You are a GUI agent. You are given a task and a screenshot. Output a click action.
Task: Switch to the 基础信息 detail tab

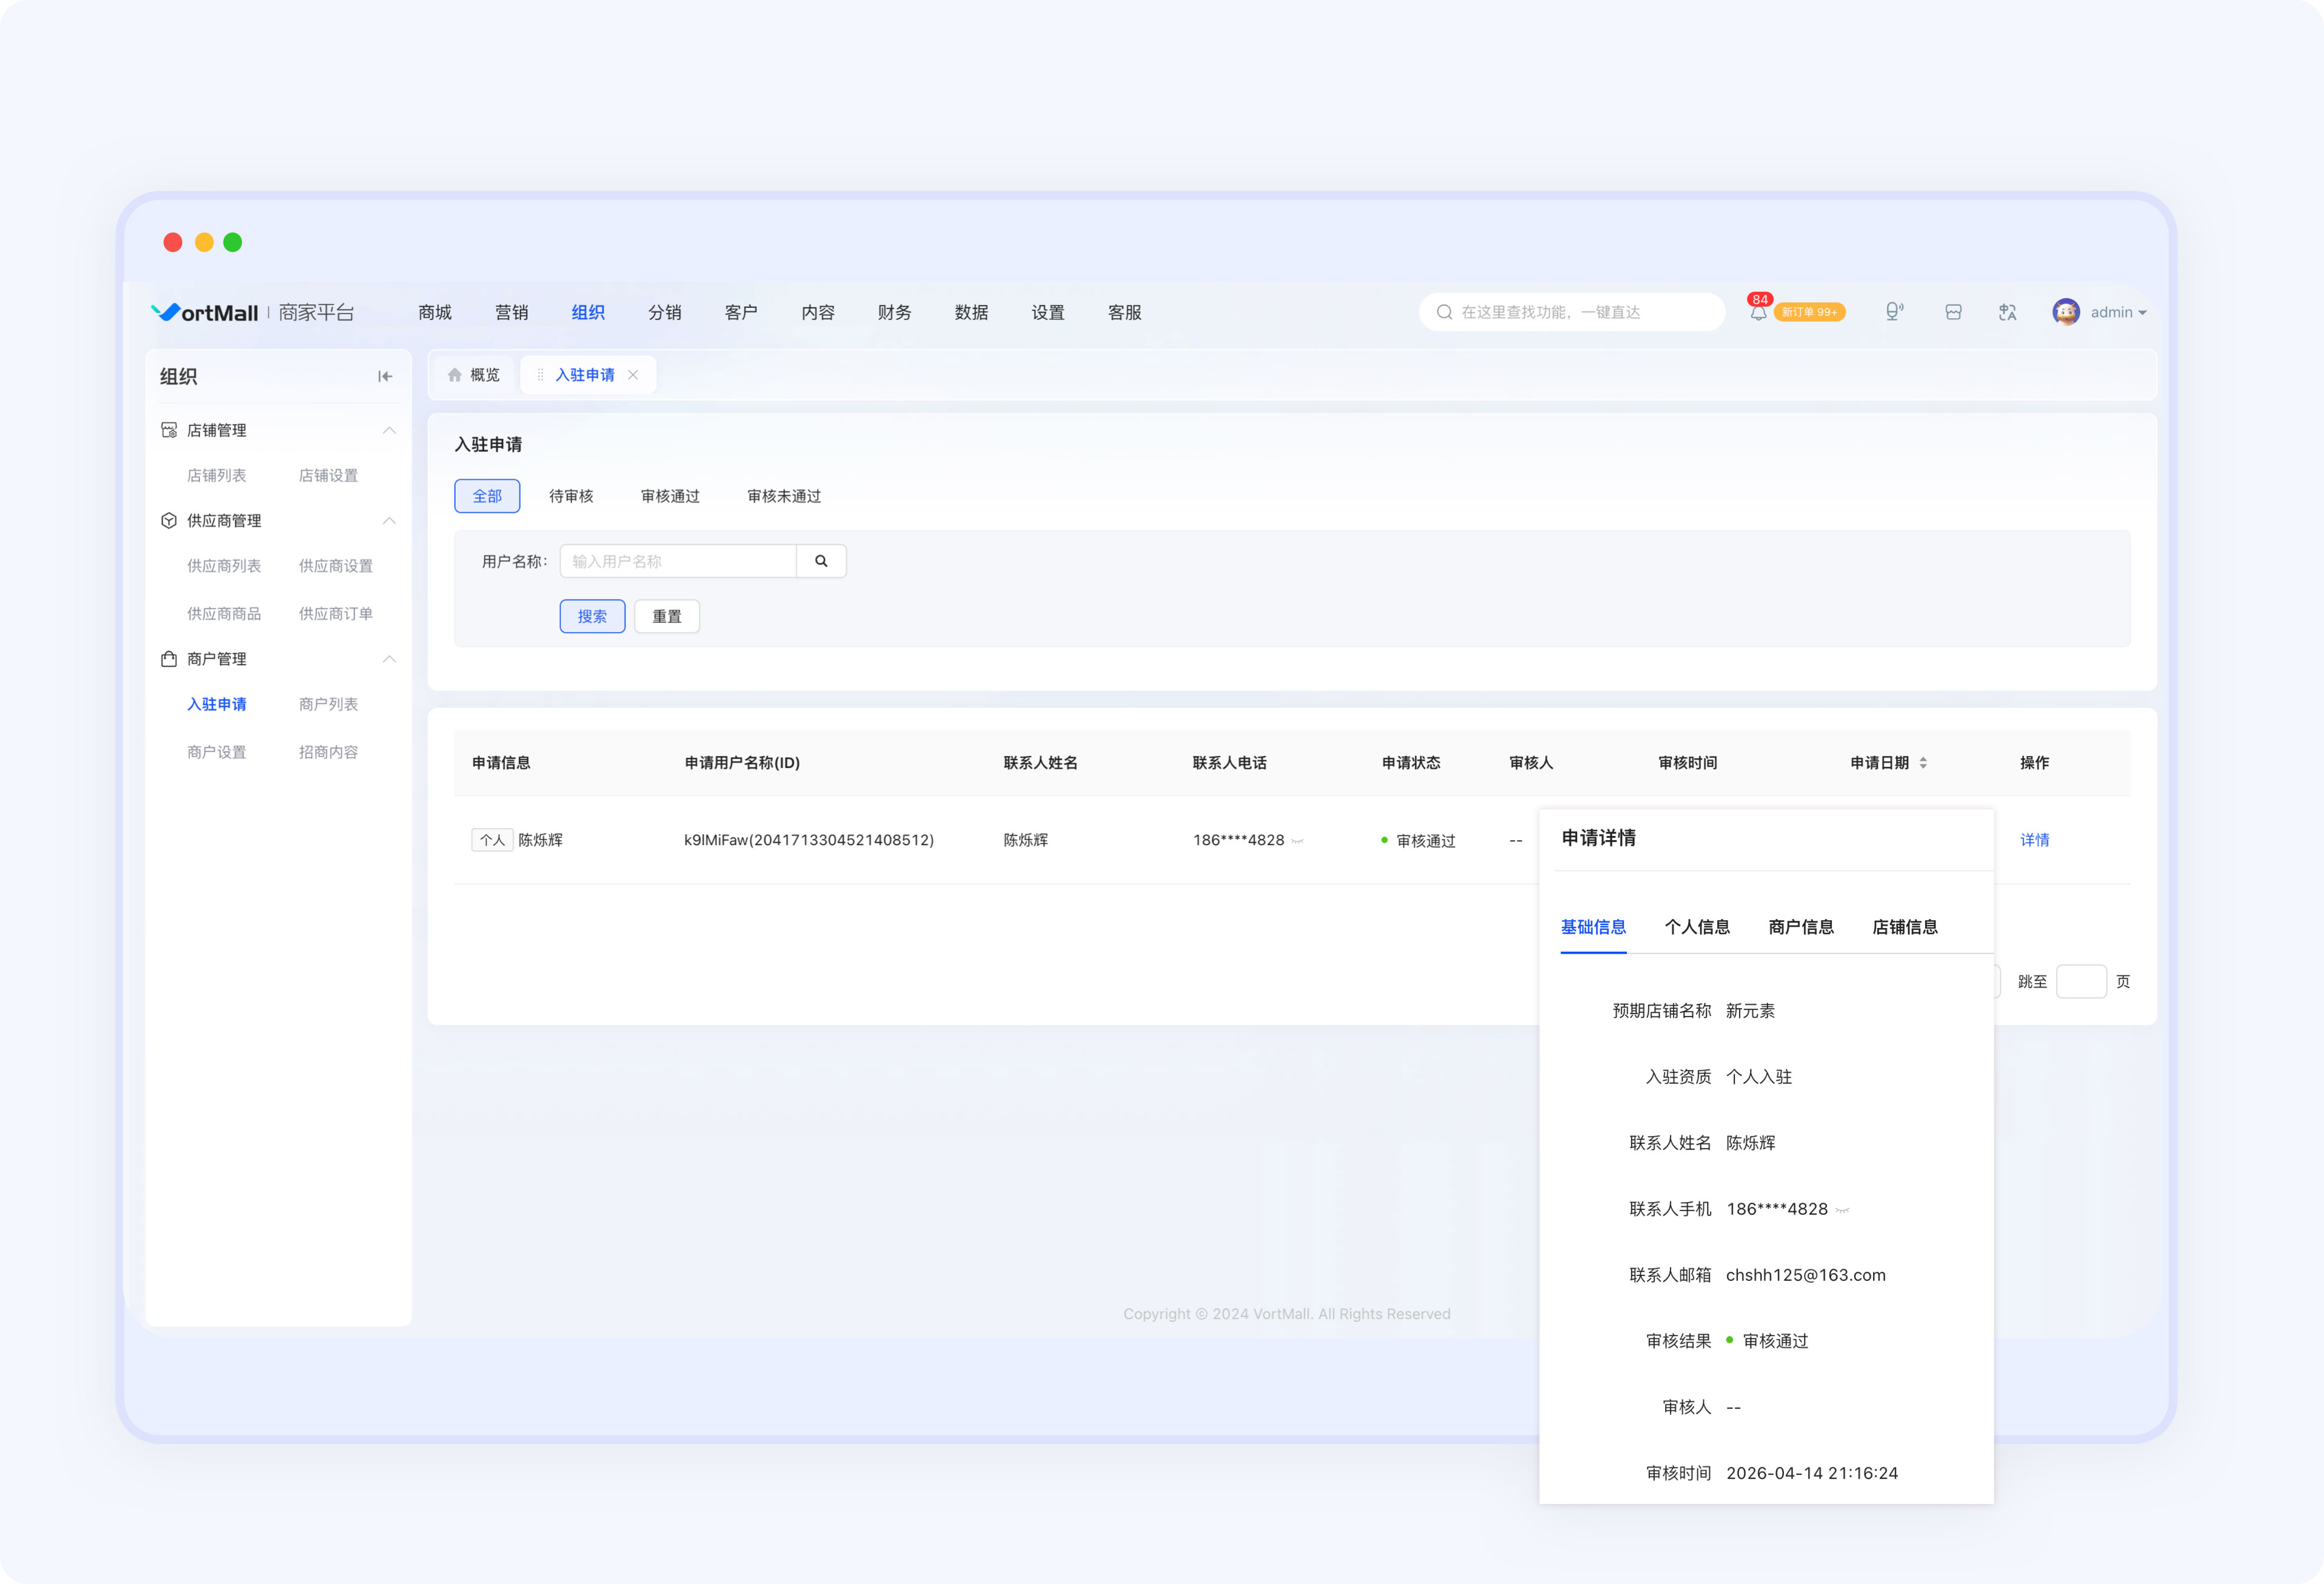(x=1593, y=927)
